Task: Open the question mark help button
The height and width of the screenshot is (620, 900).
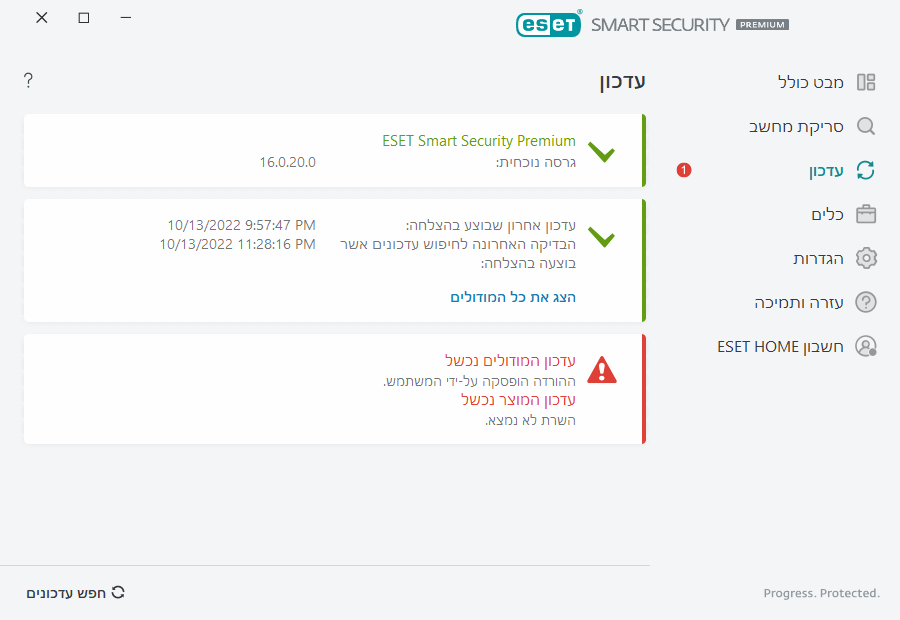Action: (28, 80)
